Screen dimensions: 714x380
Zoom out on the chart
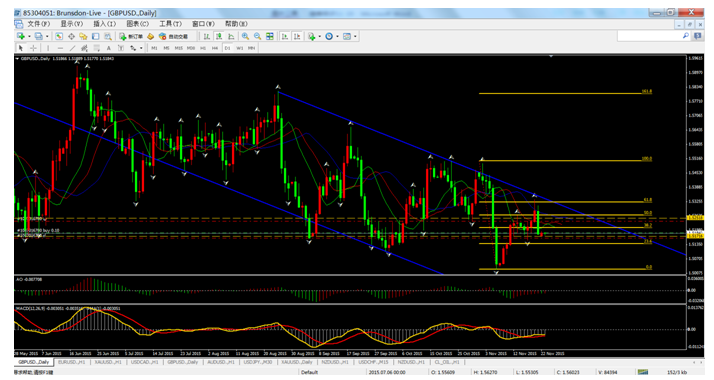[x=258, y=36]
